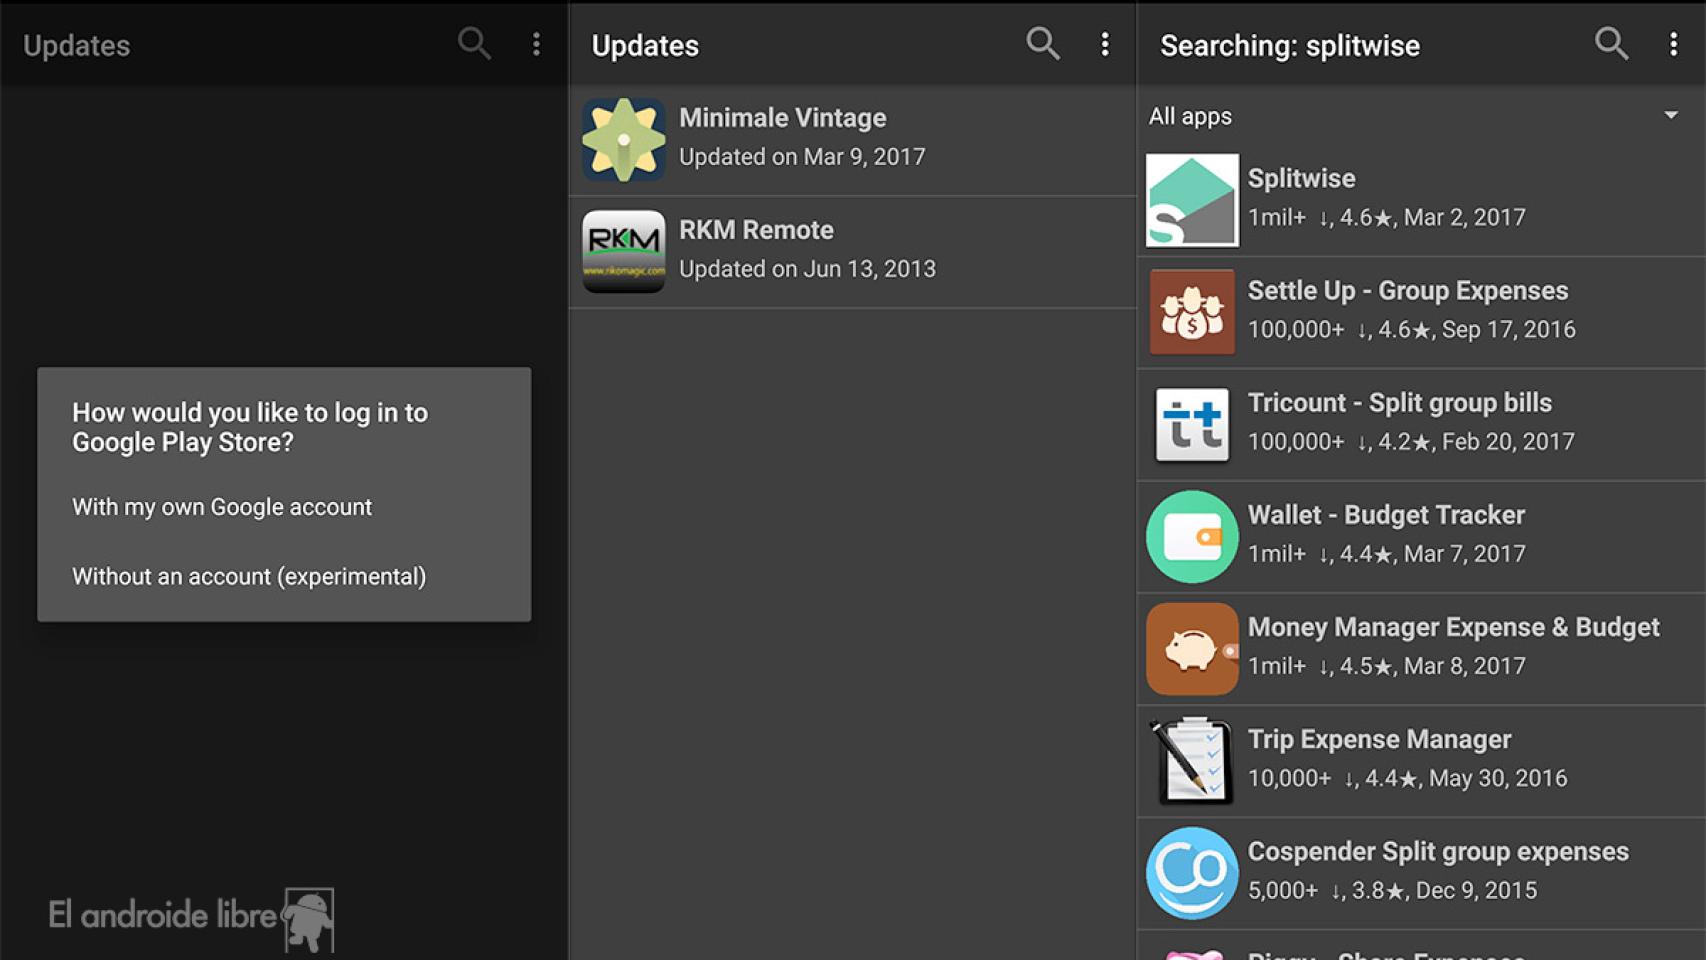Select Trip Expense Manager result

tap(1421, 760)
